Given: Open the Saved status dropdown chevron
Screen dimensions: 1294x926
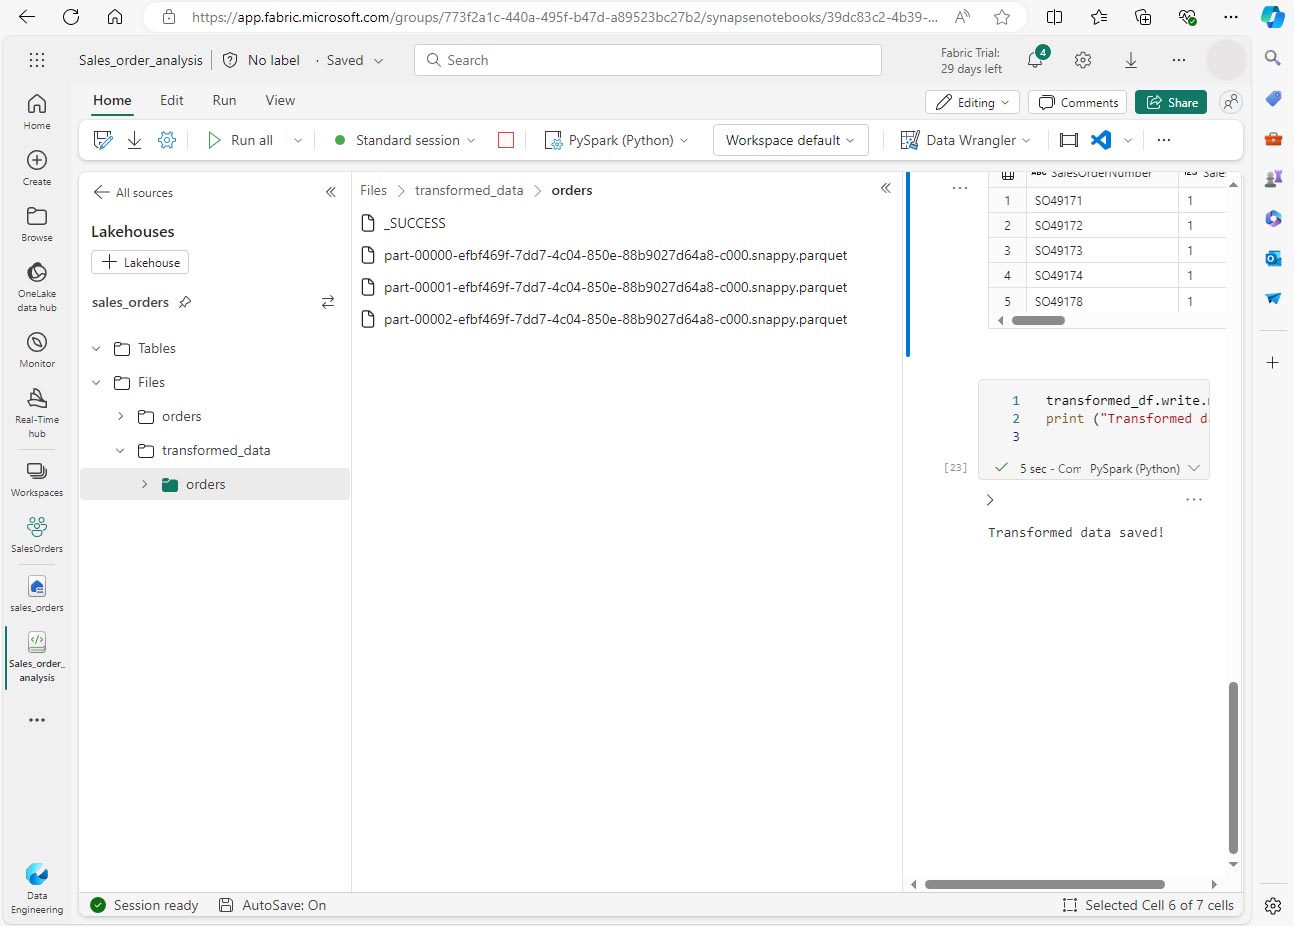Looking at the screenshot, I should click(x=379, y=61).
